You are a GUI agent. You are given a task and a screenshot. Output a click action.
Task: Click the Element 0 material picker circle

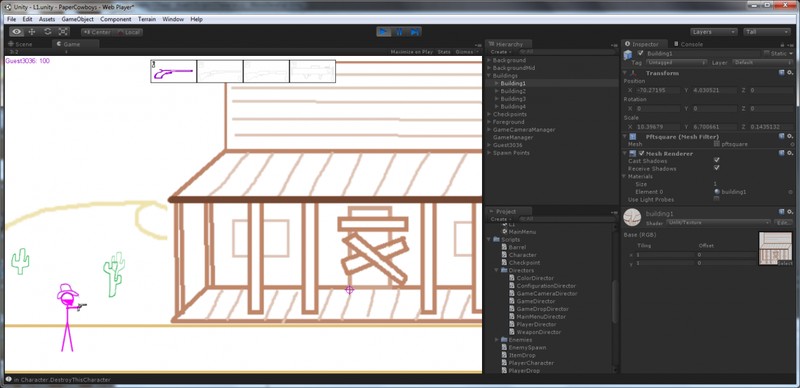coord(790,192)
